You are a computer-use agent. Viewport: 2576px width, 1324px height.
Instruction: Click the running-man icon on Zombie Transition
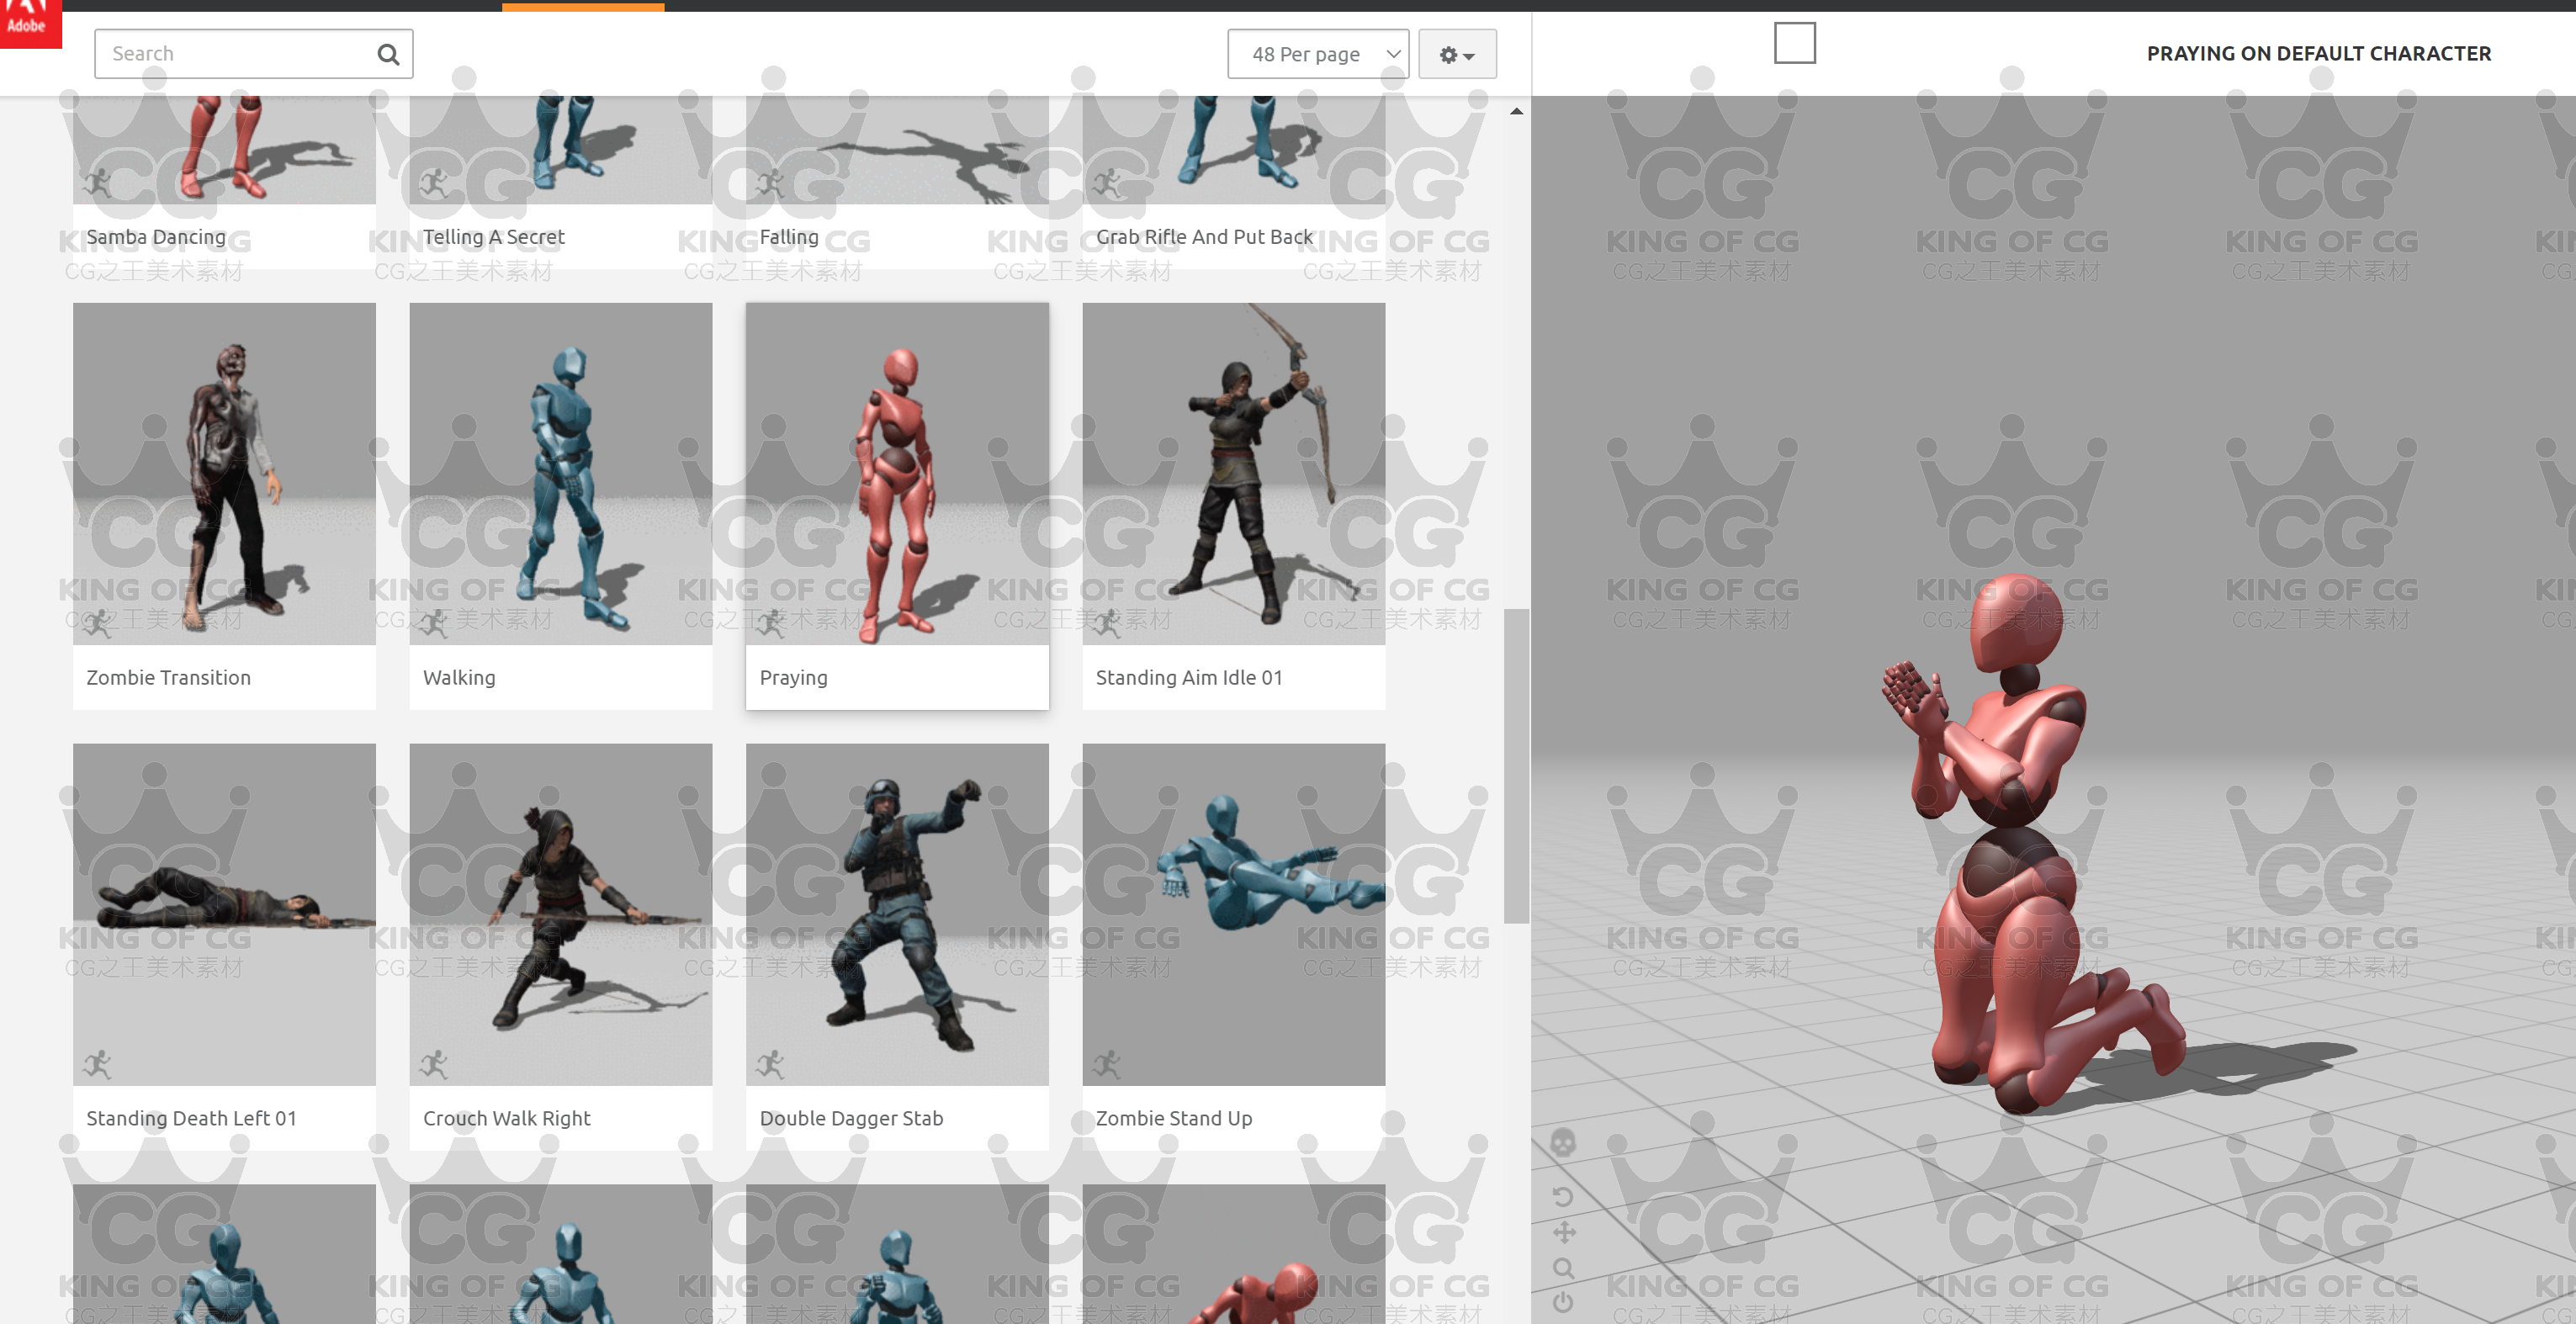pos(97,623)
